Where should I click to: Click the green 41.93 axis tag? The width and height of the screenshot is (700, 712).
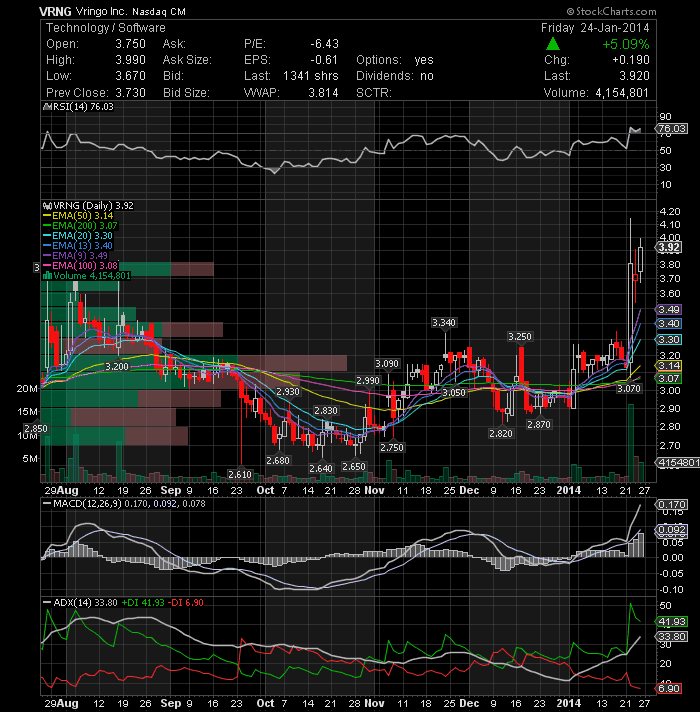click(671, 622)
